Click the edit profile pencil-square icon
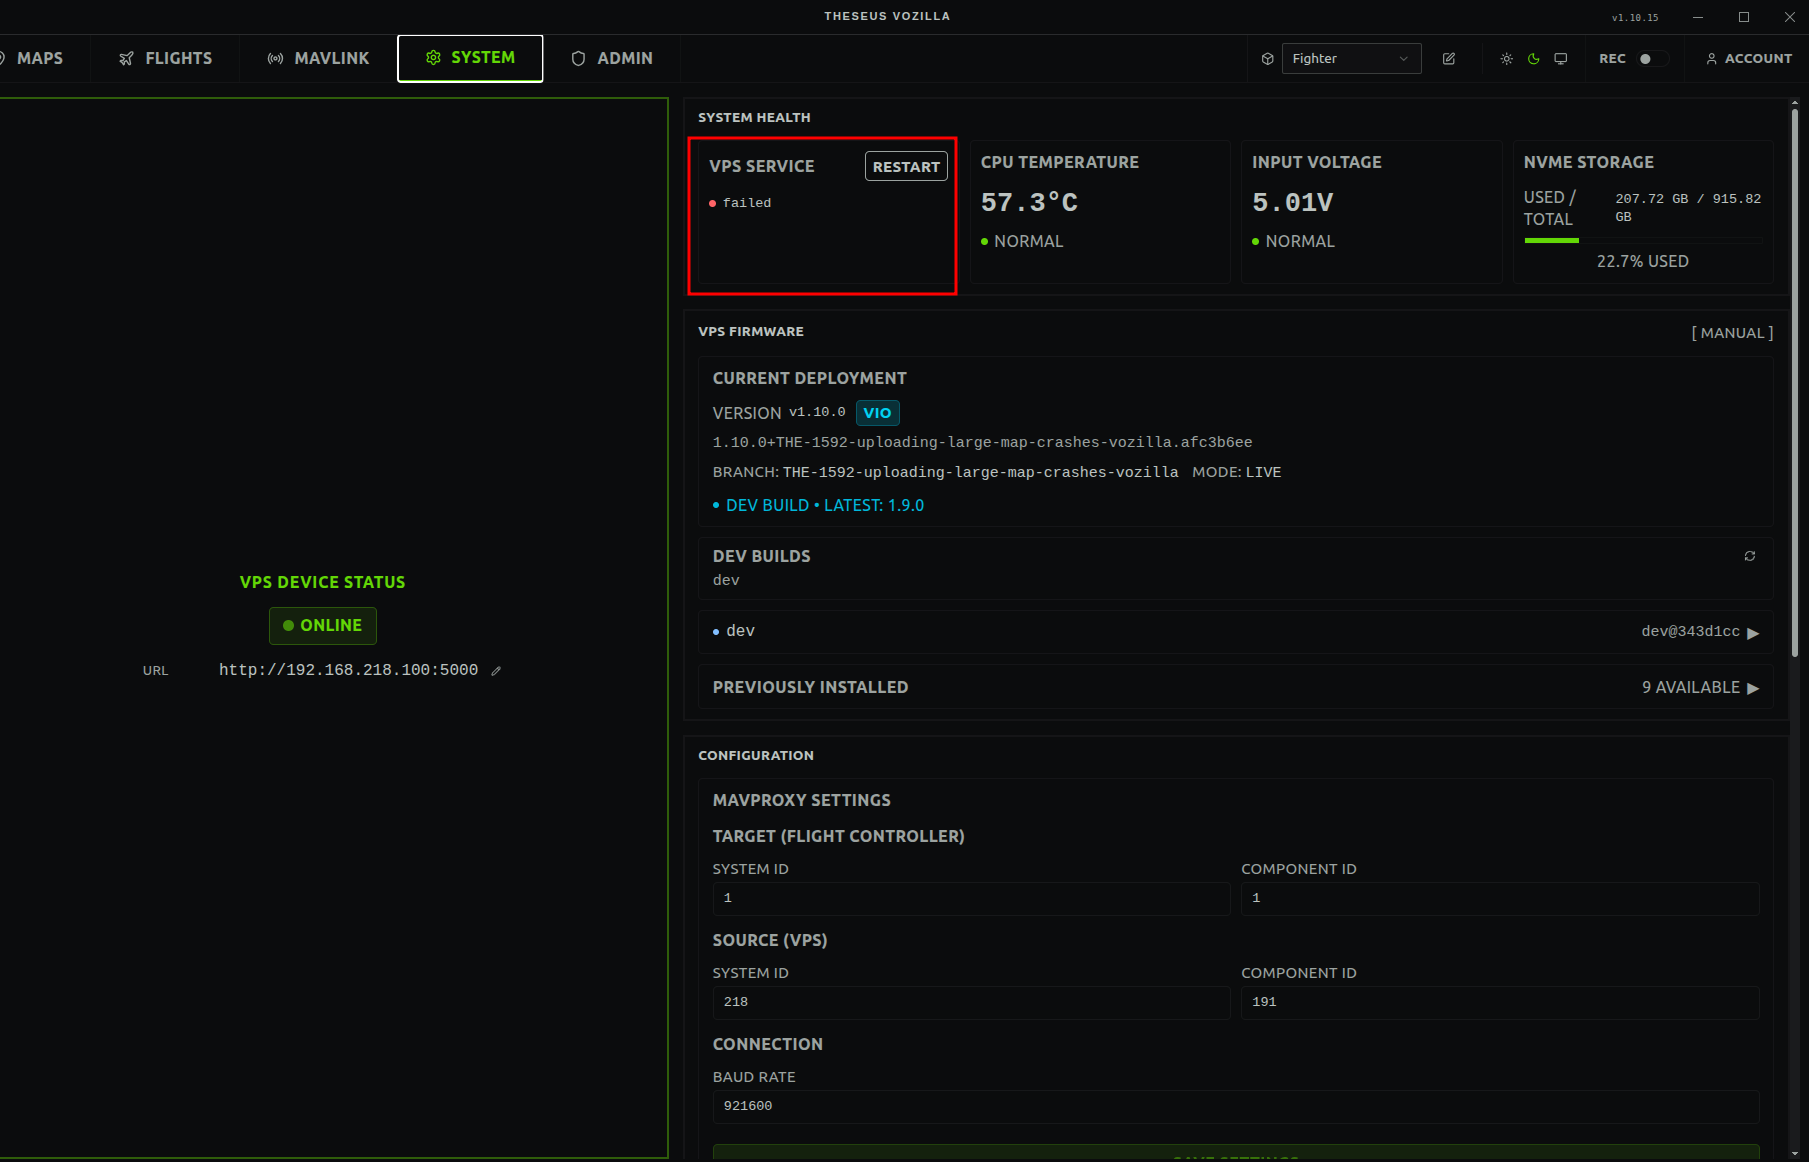Viewport: 1809px width, 1162px height. click(1448, 59)
